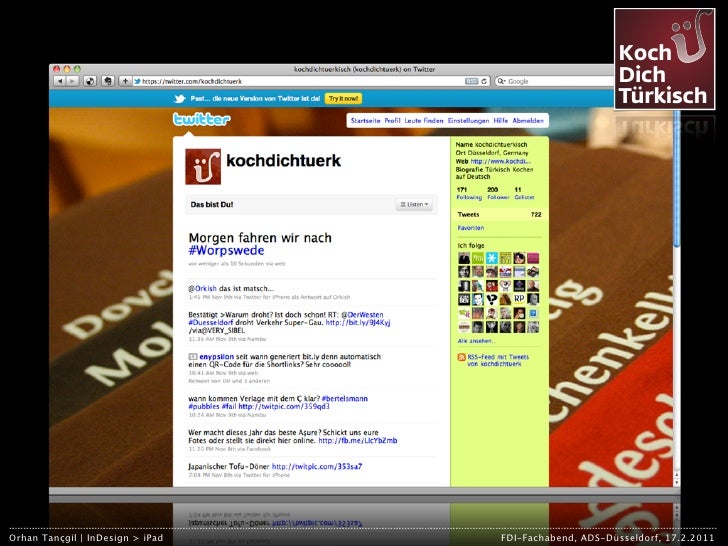Click the 171 Following count
The image size is (728, 546).
coord(469,193)
